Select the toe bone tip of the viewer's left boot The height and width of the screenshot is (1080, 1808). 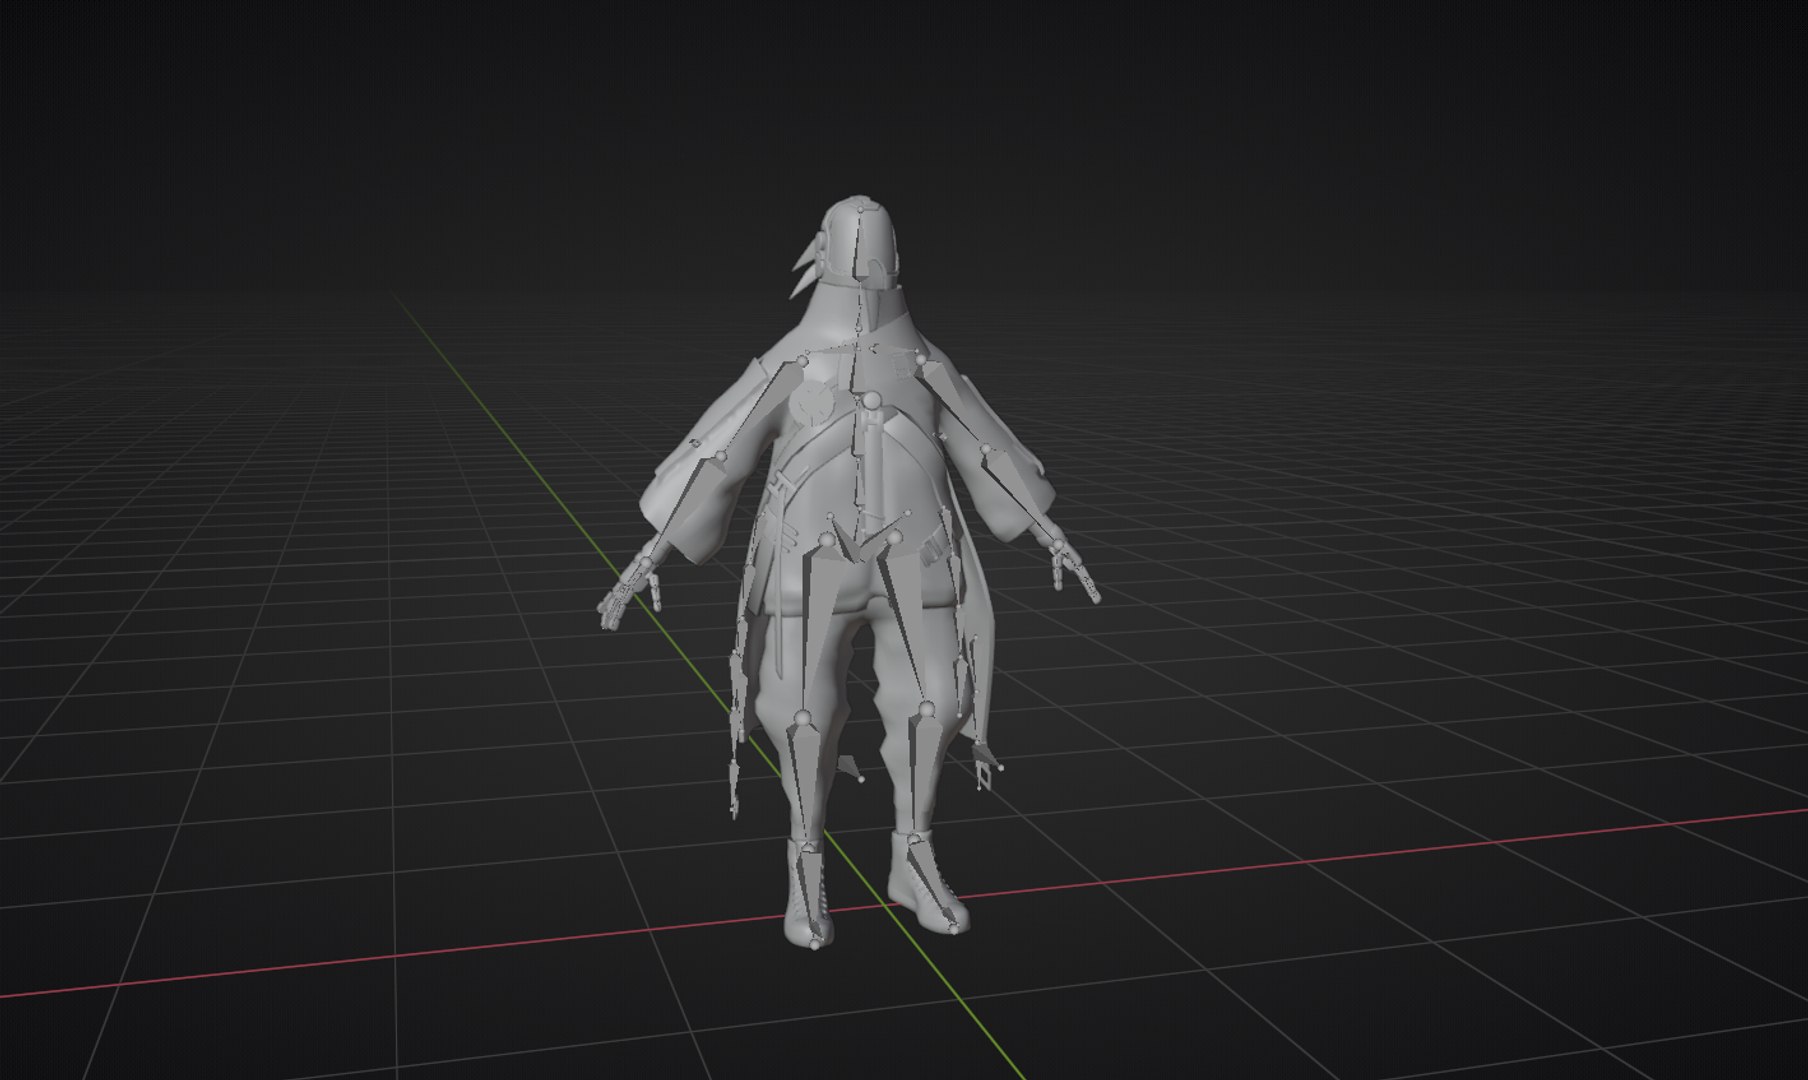click(816, 943)
